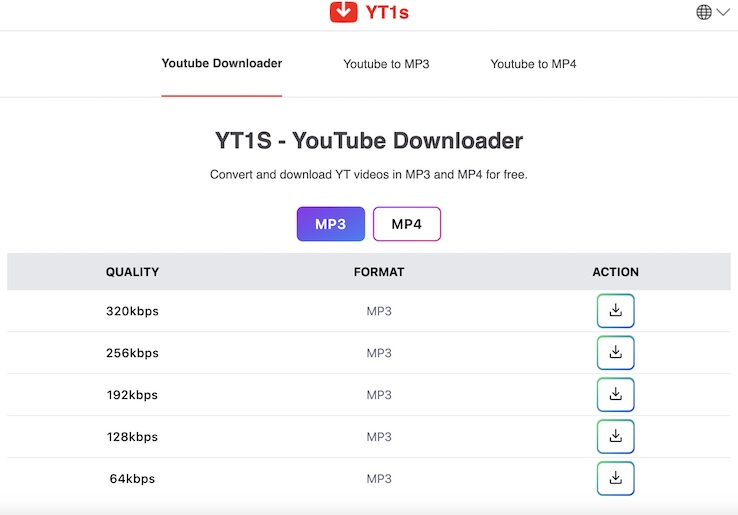Open the Youtube Downloader tab

point(222,64)
